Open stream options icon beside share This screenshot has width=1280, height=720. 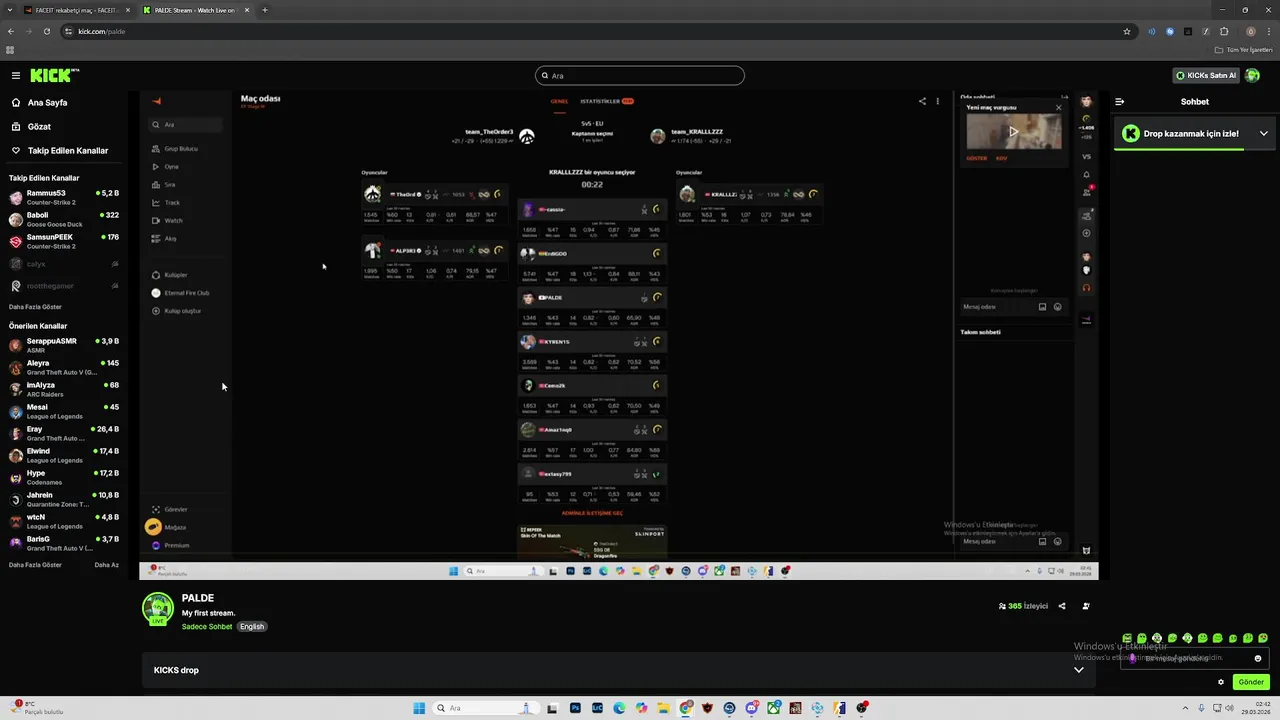1086,606
